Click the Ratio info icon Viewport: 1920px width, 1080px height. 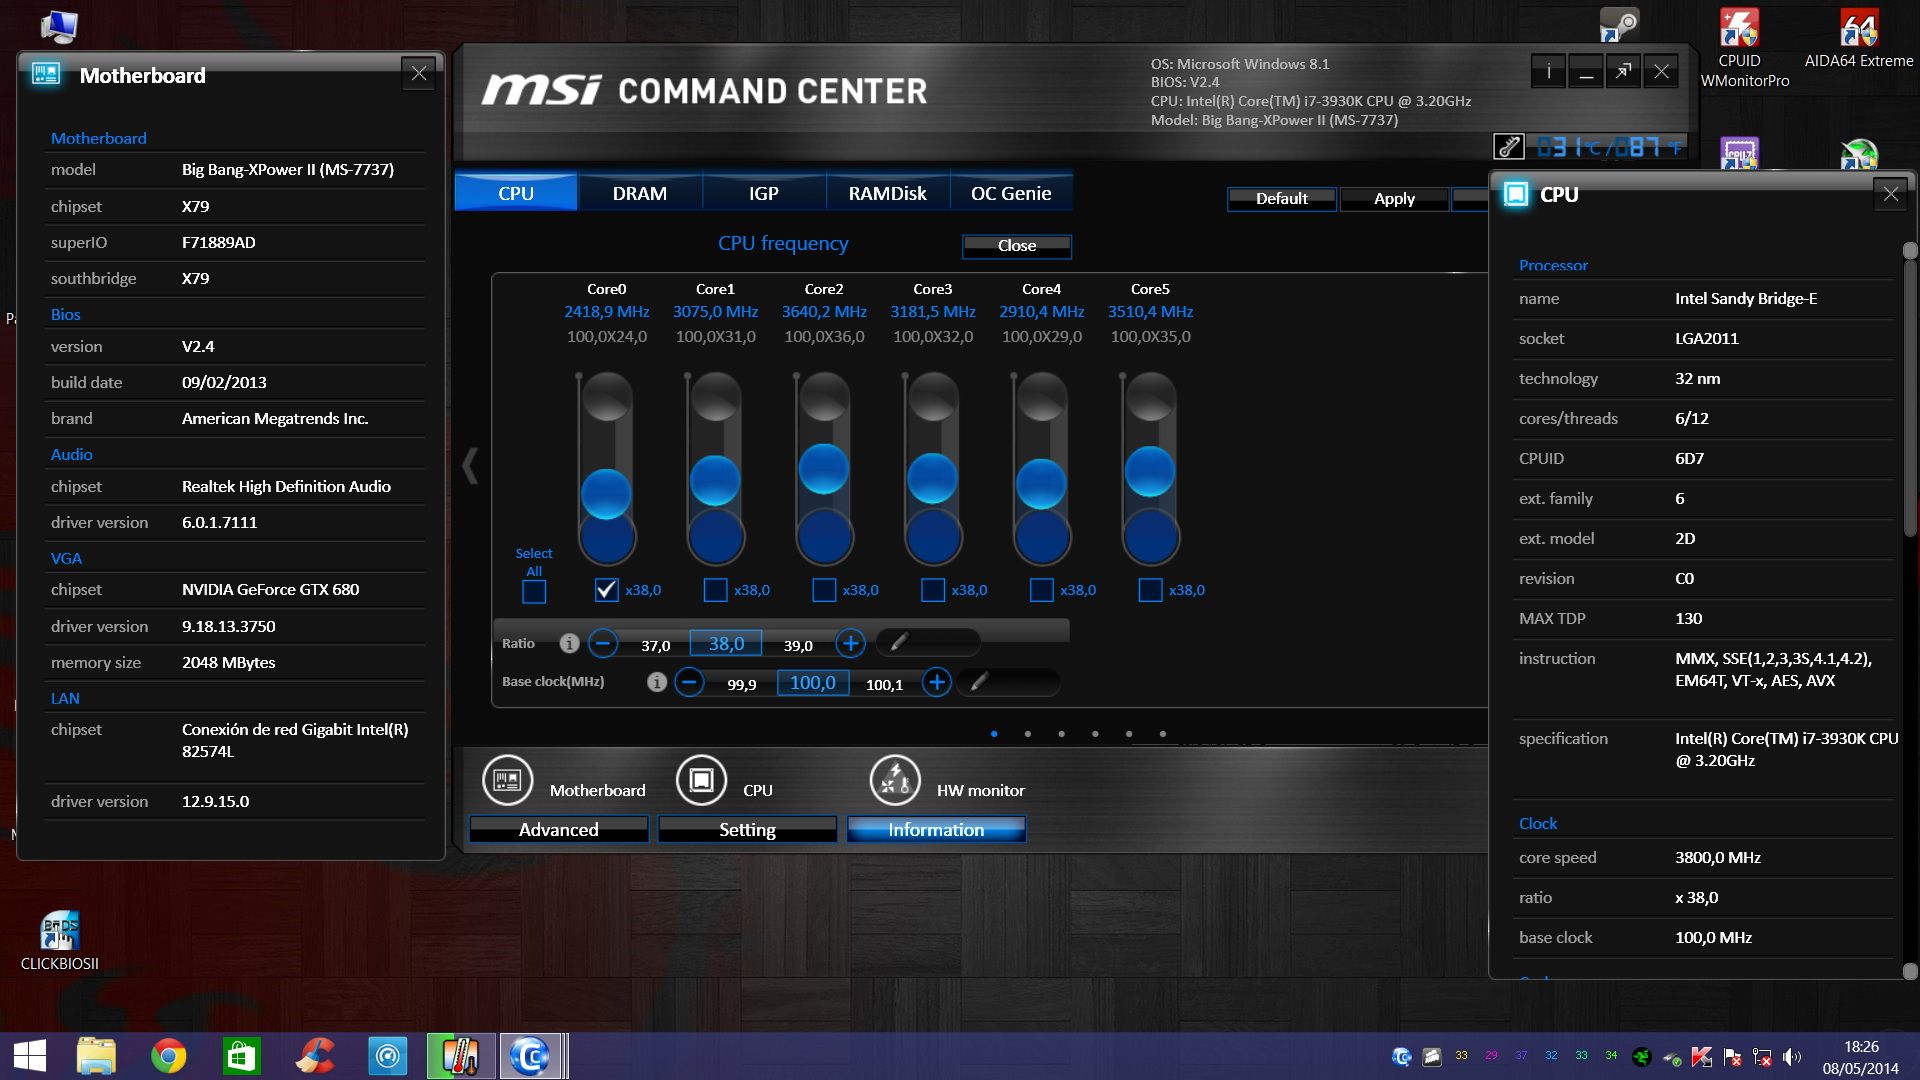click(x=569, y=644)
